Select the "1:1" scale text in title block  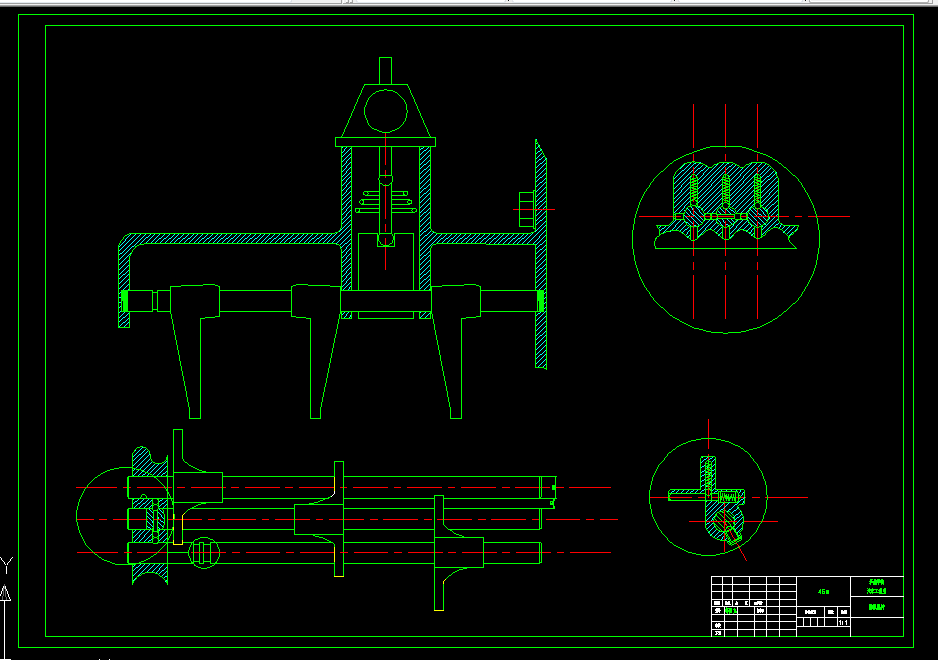point(843,623)
